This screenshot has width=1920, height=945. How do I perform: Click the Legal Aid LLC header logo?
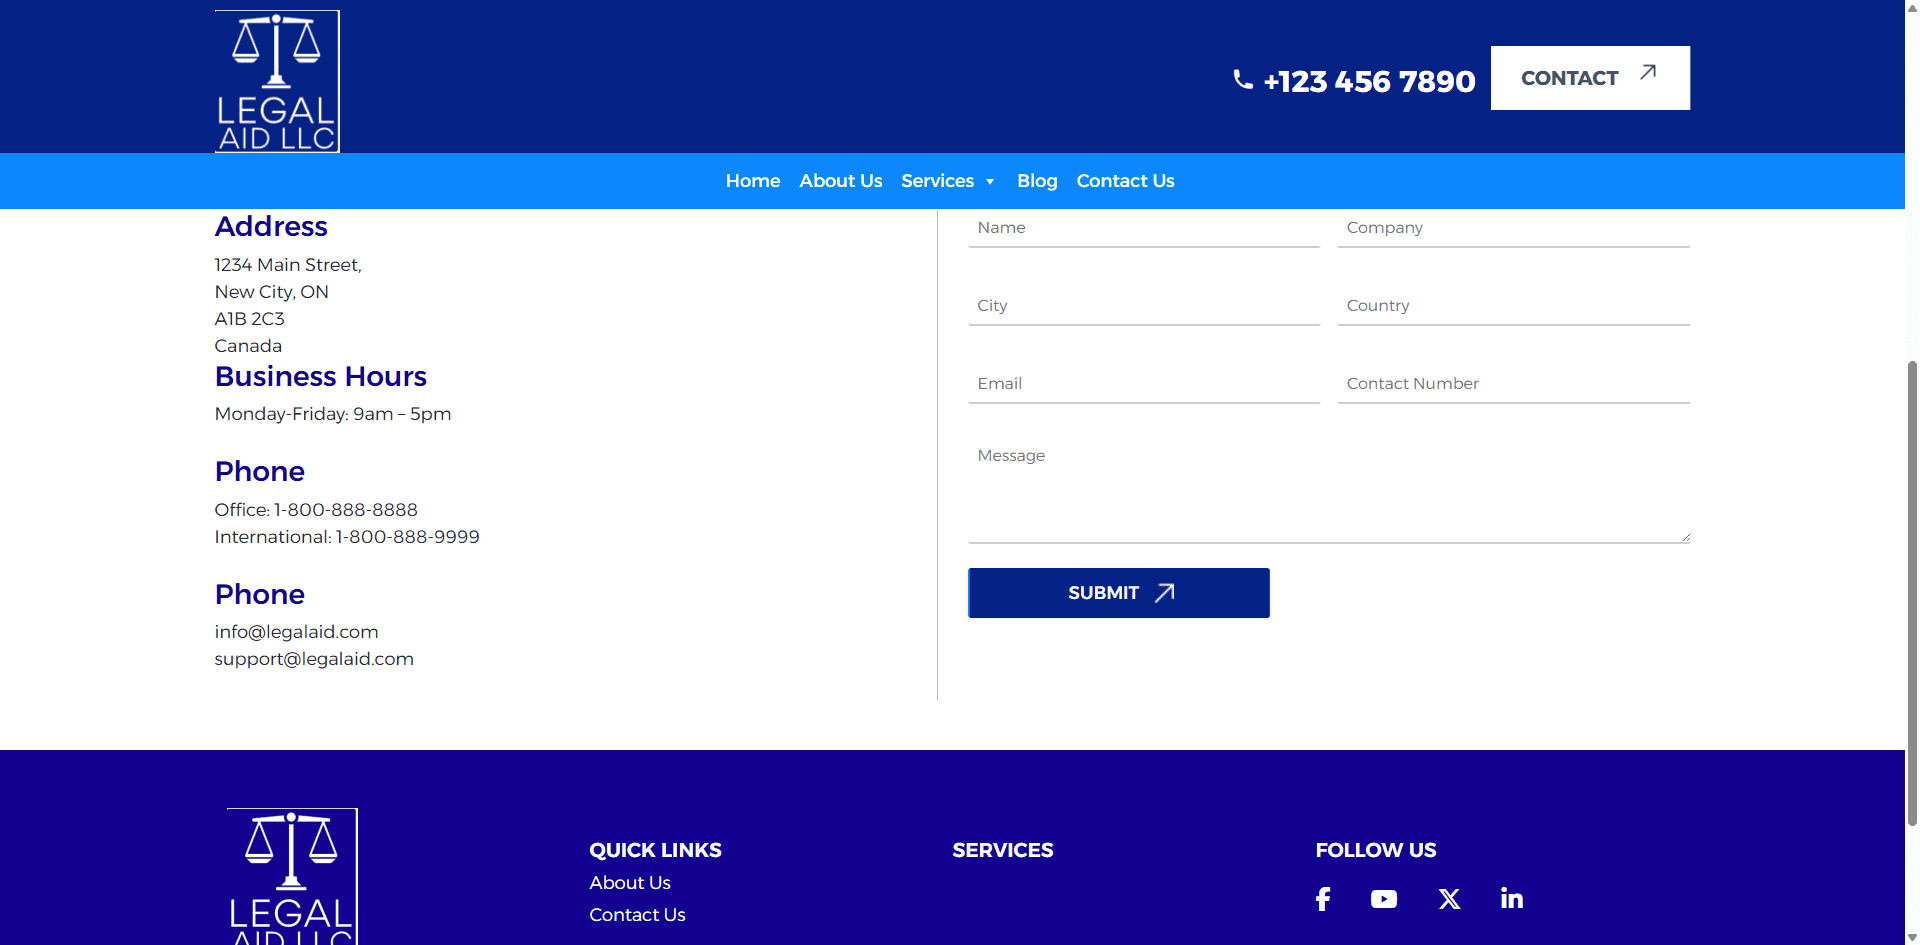tap(277, 82)
